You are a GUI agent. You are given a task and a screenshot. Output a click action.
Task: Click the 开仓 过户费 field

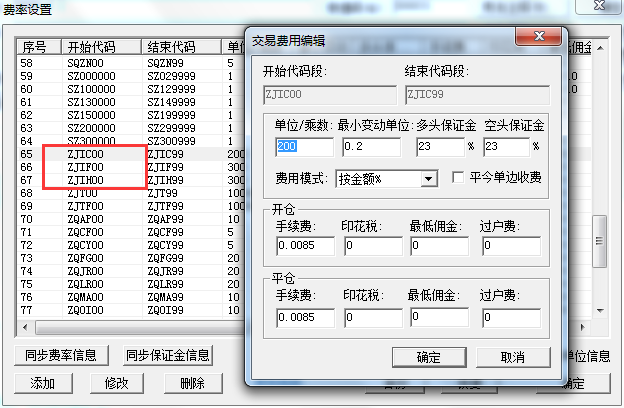click(511, 246)
